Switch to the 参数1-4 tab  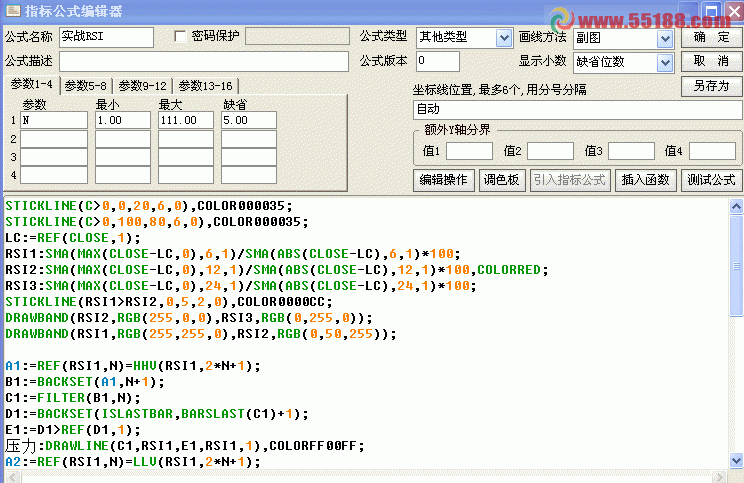click(x=32, y=84)
